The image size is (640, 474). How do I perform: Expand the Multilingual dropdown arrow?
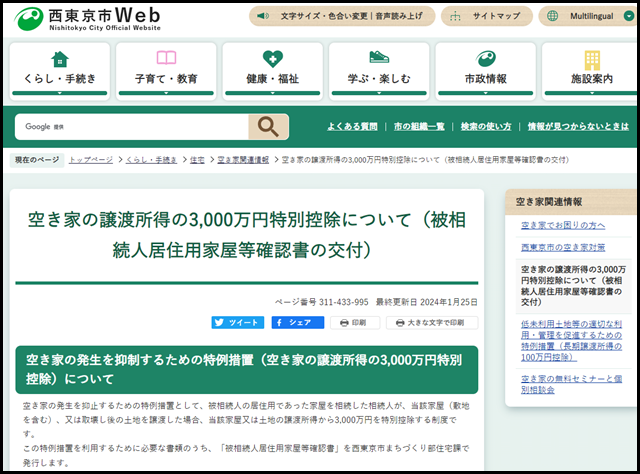[x=629, y=16]
